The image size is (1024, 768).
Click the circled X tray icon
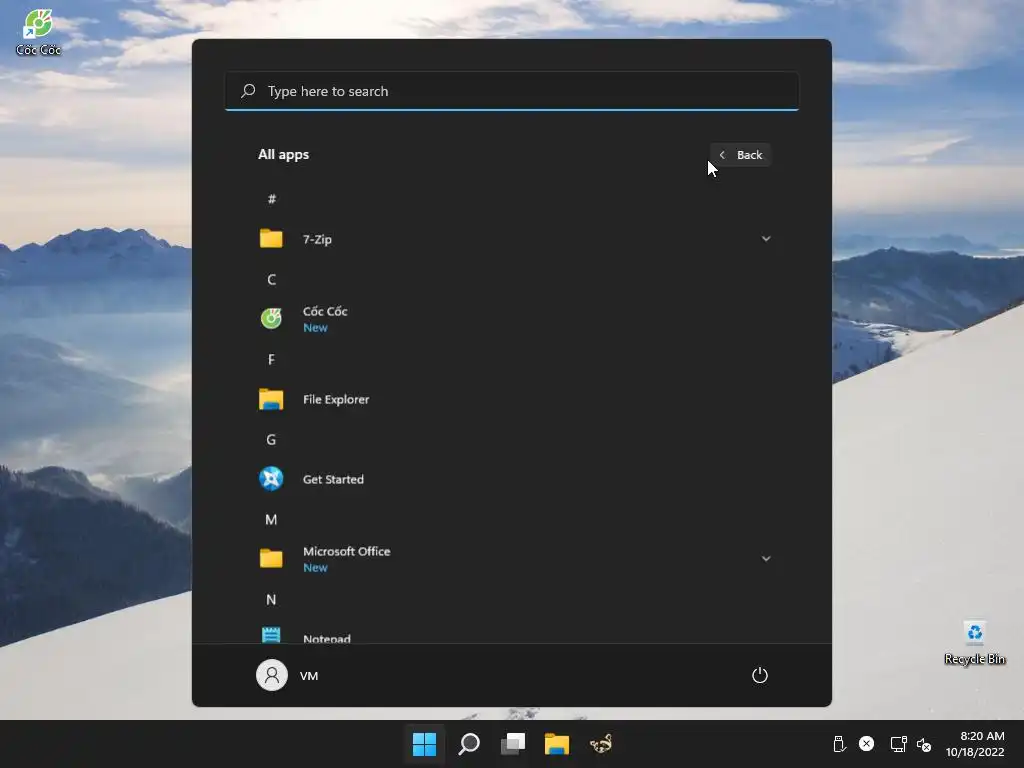[x=867, y=743]
